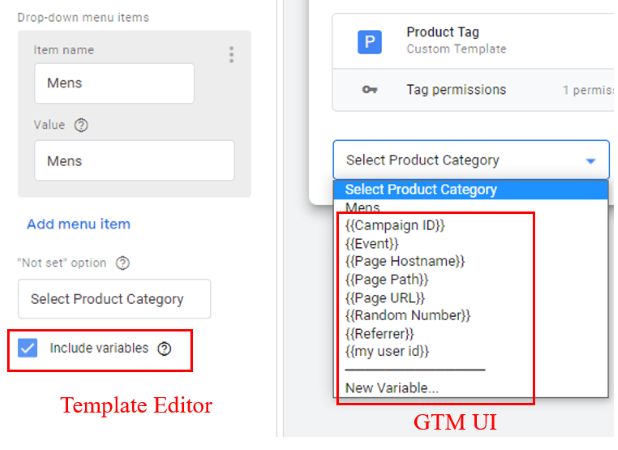The height and width of the screenshot is (450, 618).
Task: Open the Select Product Category combo box
Action: [471, 160]
